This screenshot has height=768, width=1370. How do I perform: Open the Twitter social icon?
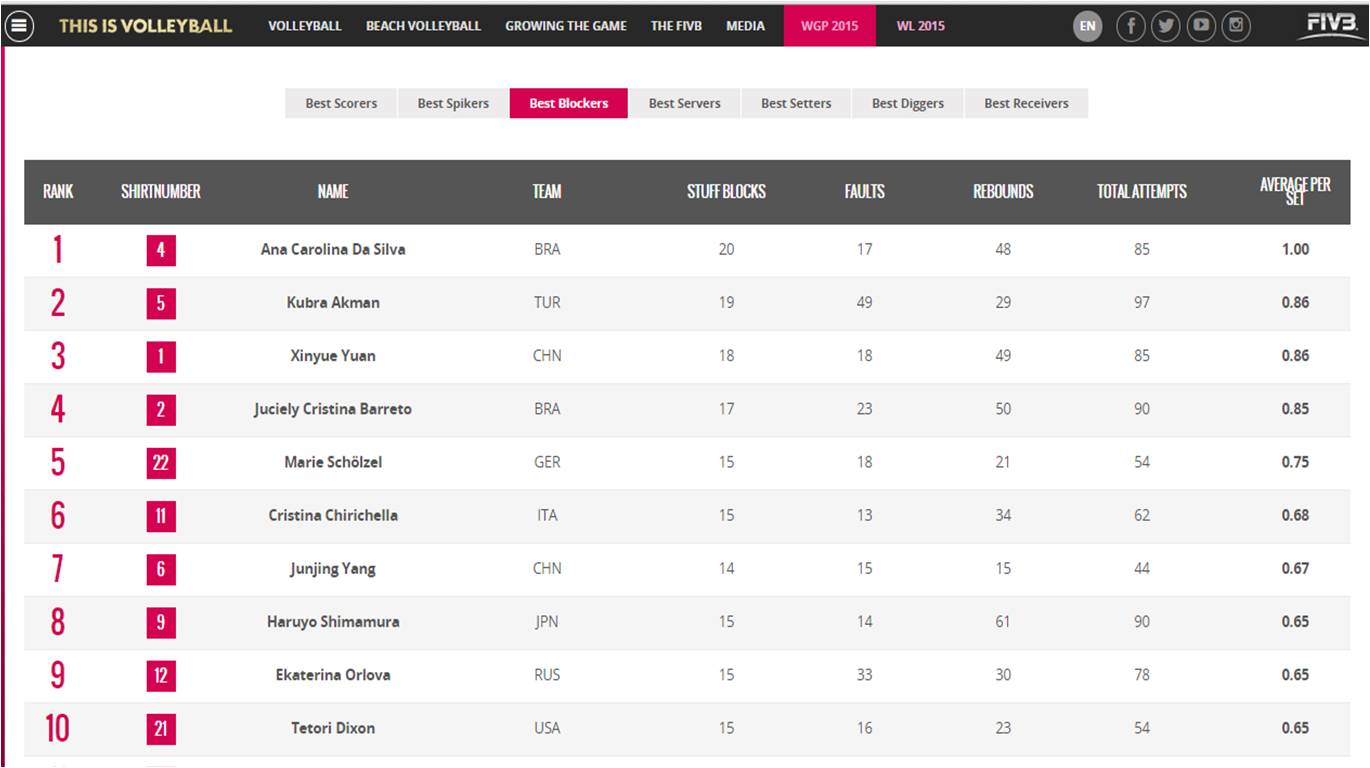point(1166,26)
